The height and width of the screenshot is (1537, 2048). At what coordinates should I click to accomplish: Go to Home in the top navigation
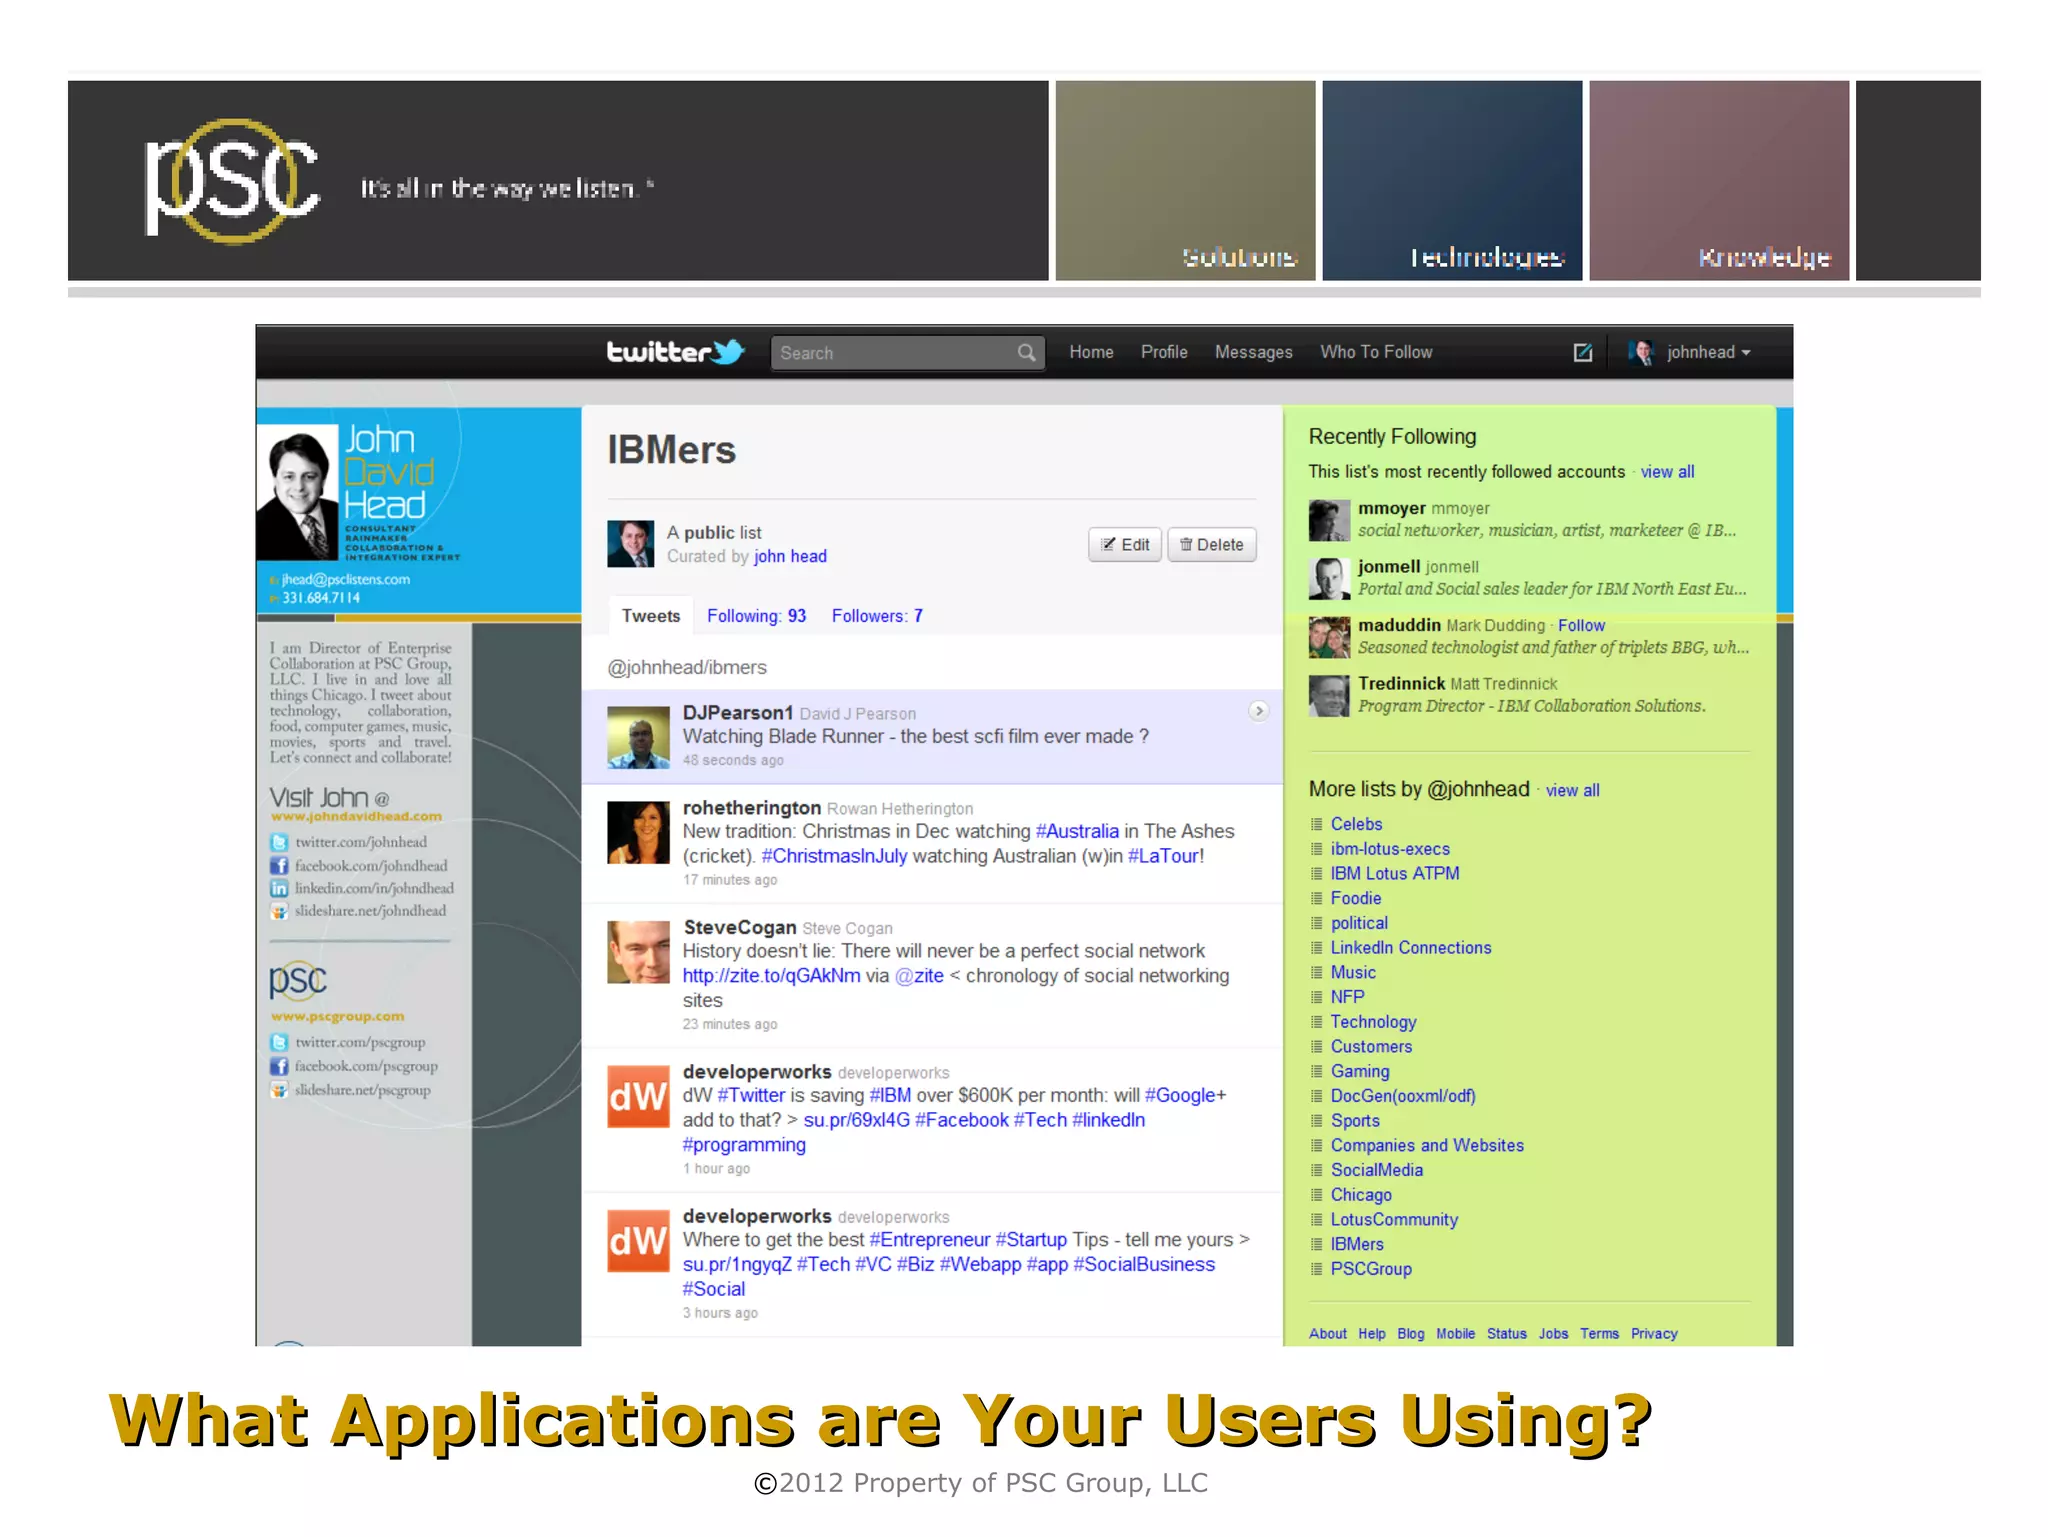tap(1091, 352)
